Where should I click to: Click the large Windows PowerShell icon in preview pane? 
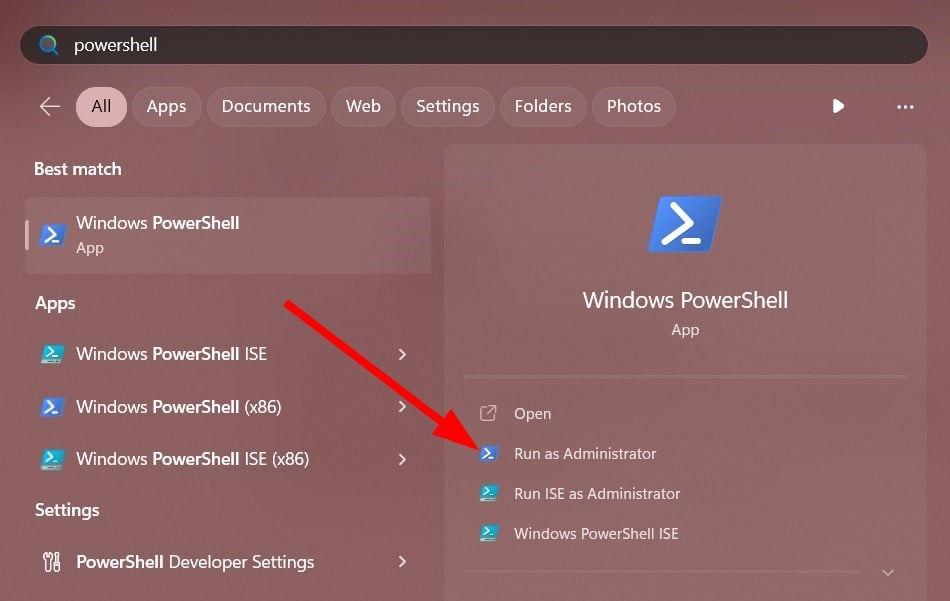pyautogui.click(x=685, y=224)
